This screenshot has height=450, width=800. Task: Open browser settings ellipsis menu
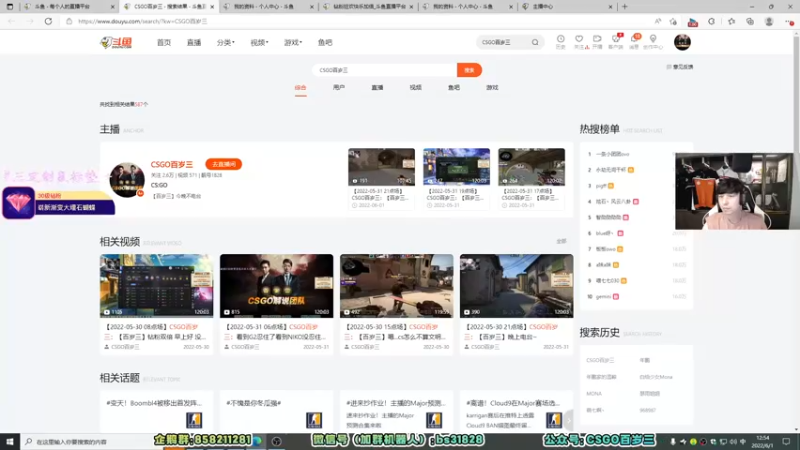(x=789, y=21)
